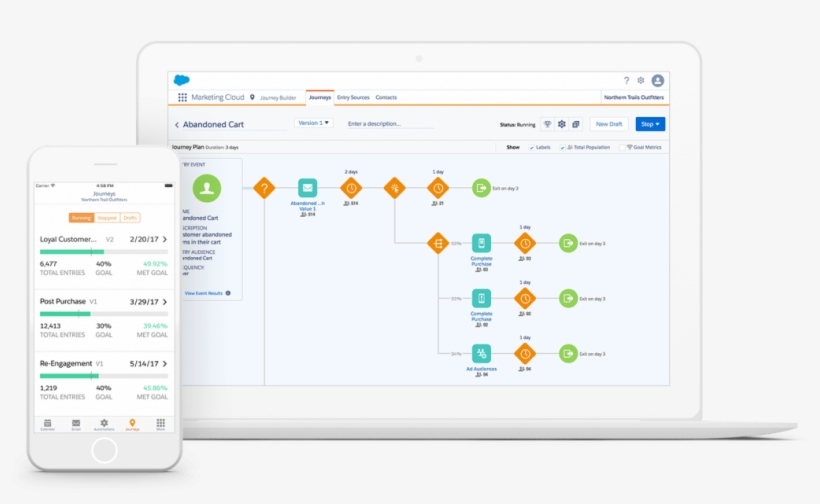
Task: Click the 6,477 total entries value
Action: point(48,264)
